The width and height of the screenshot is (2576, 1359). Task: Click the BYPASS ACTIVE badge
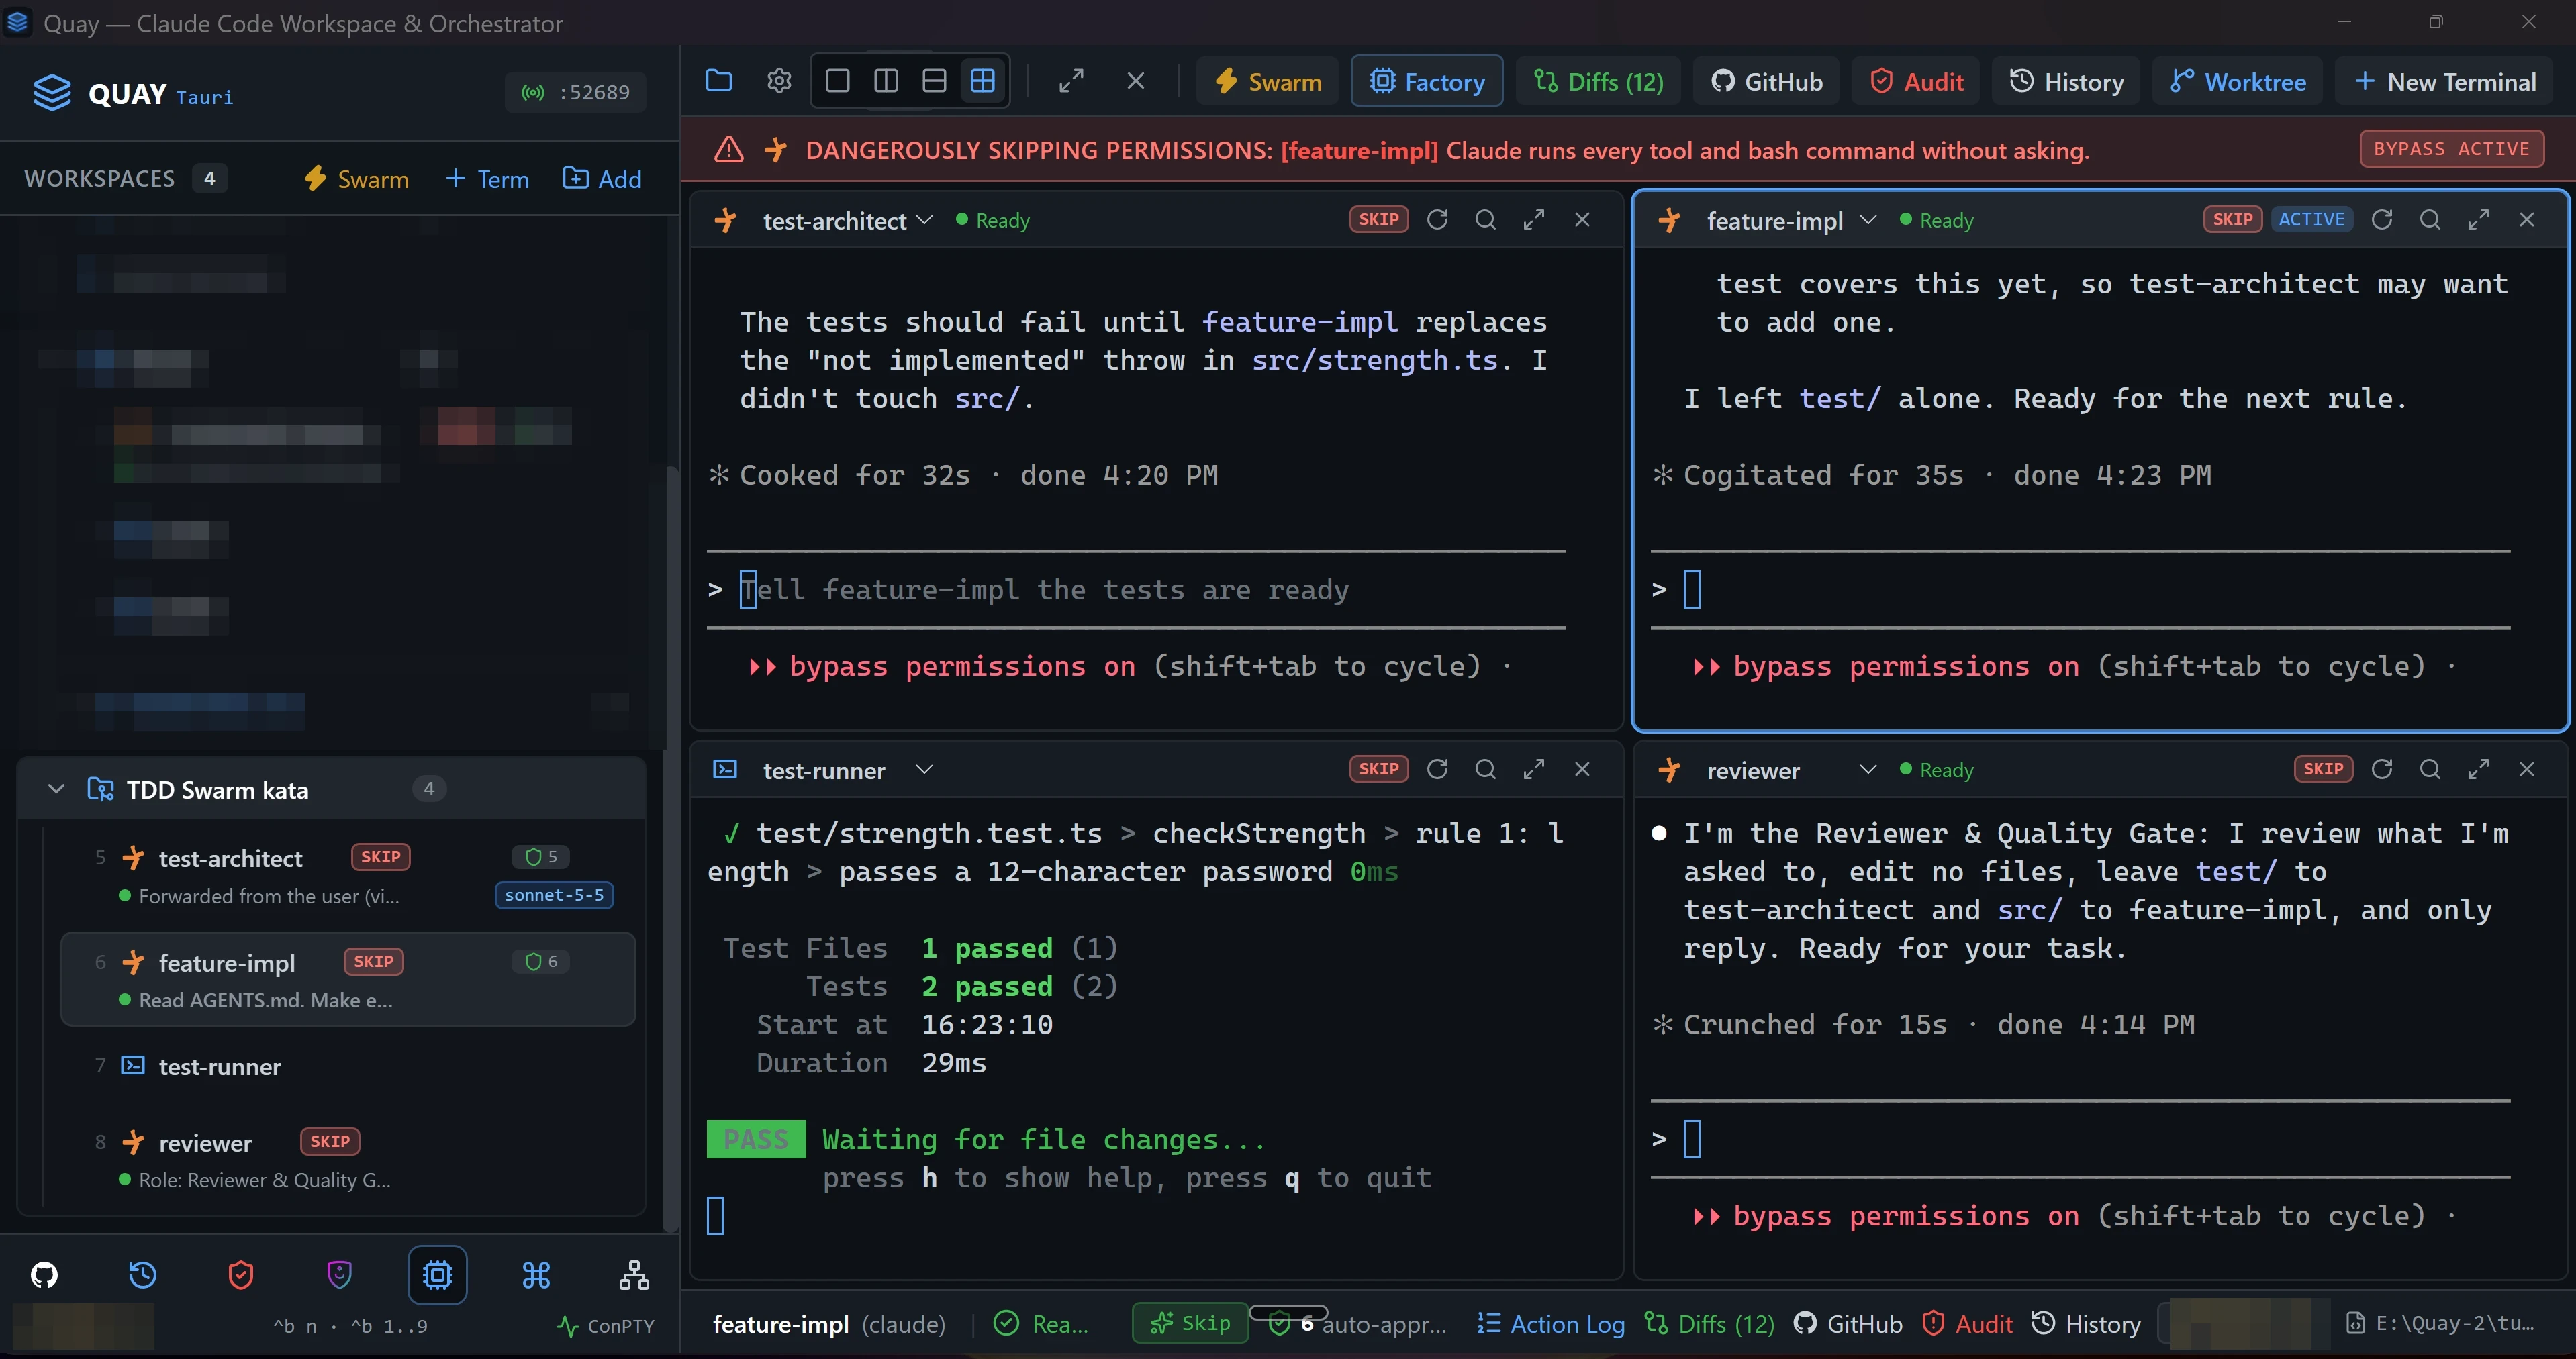coord(2451,149)
